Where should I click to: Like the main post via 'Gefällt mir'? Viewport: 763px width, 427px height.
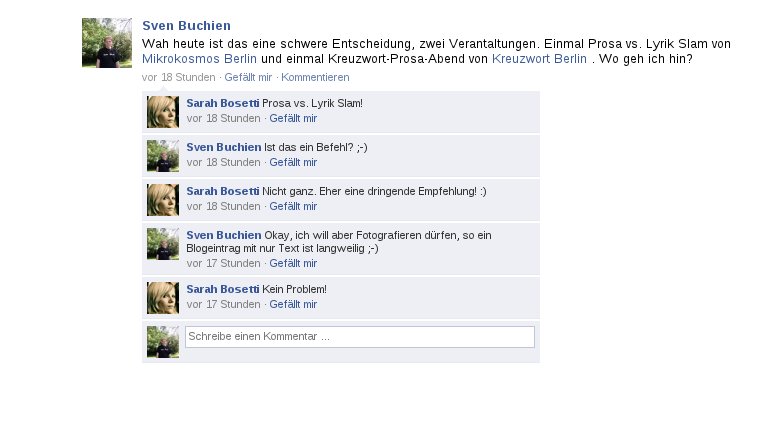click(248, 77)
